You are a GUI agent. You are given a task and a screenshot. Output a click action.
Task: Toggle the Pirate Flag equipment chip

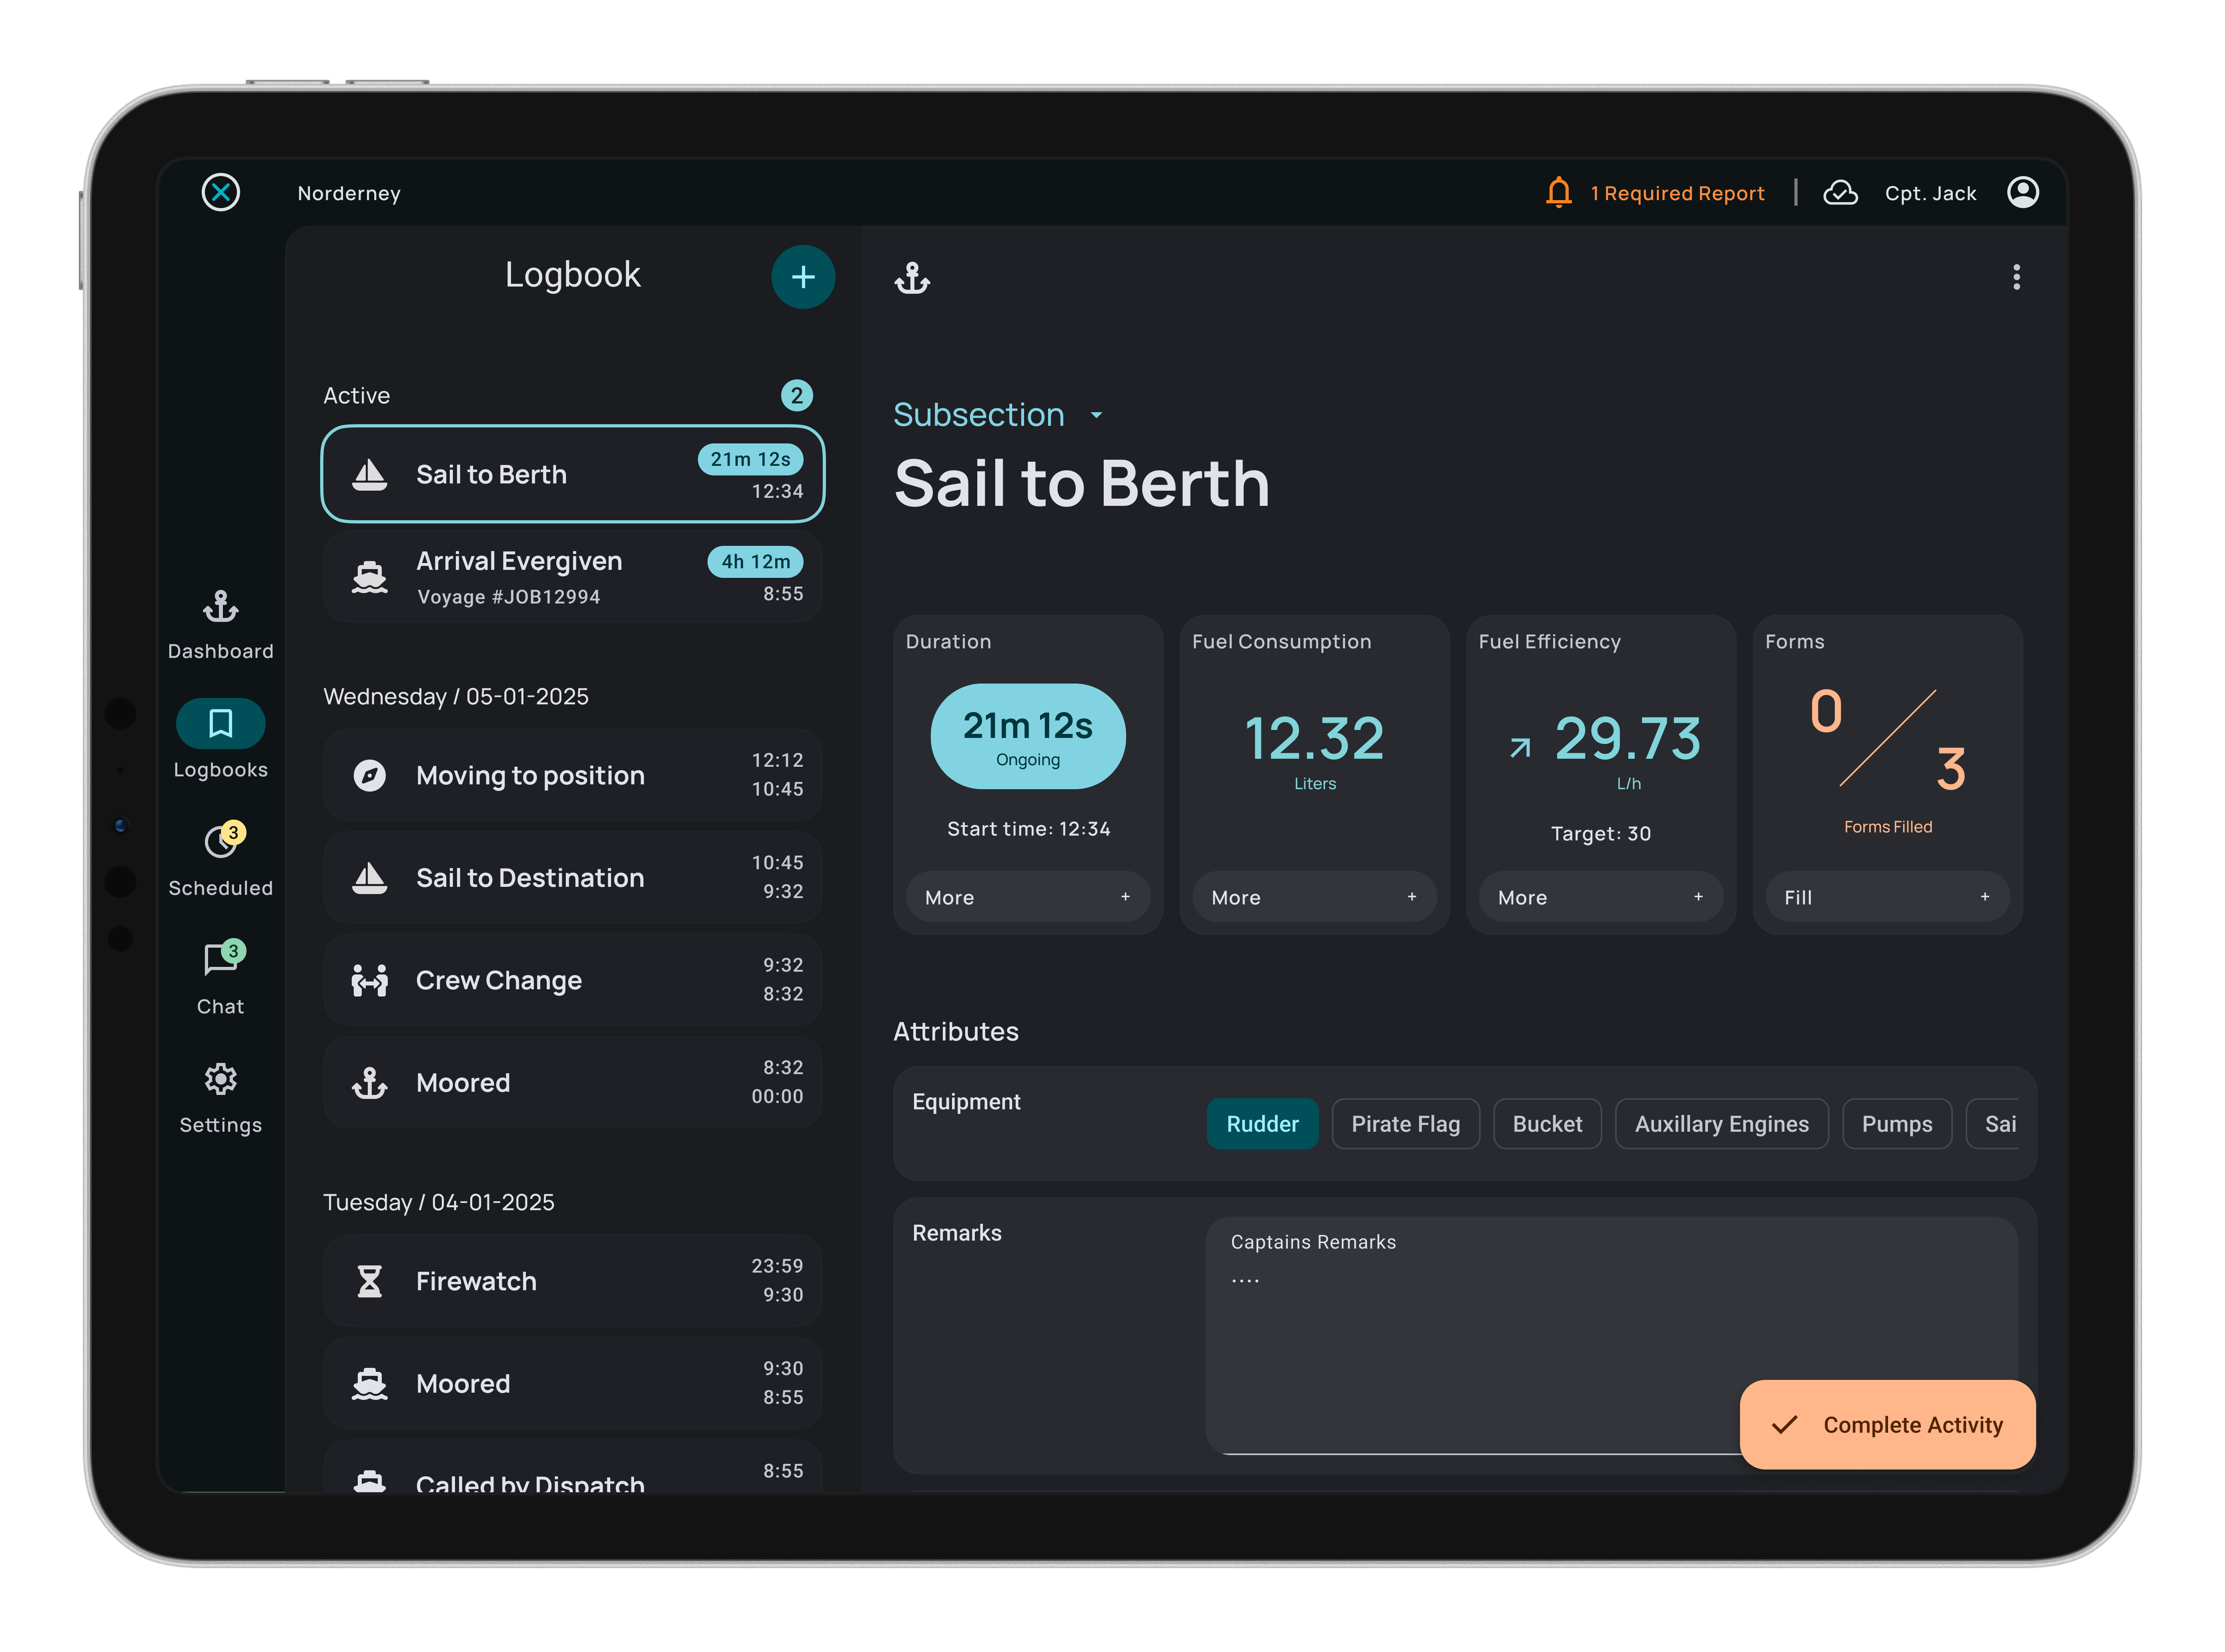(1405, 1124)
